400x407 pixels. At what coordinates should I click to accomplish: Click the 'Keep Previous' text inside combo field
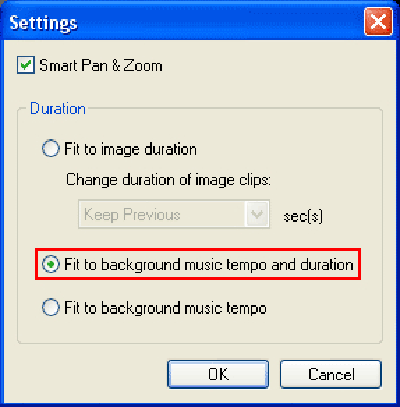(132, 214)
